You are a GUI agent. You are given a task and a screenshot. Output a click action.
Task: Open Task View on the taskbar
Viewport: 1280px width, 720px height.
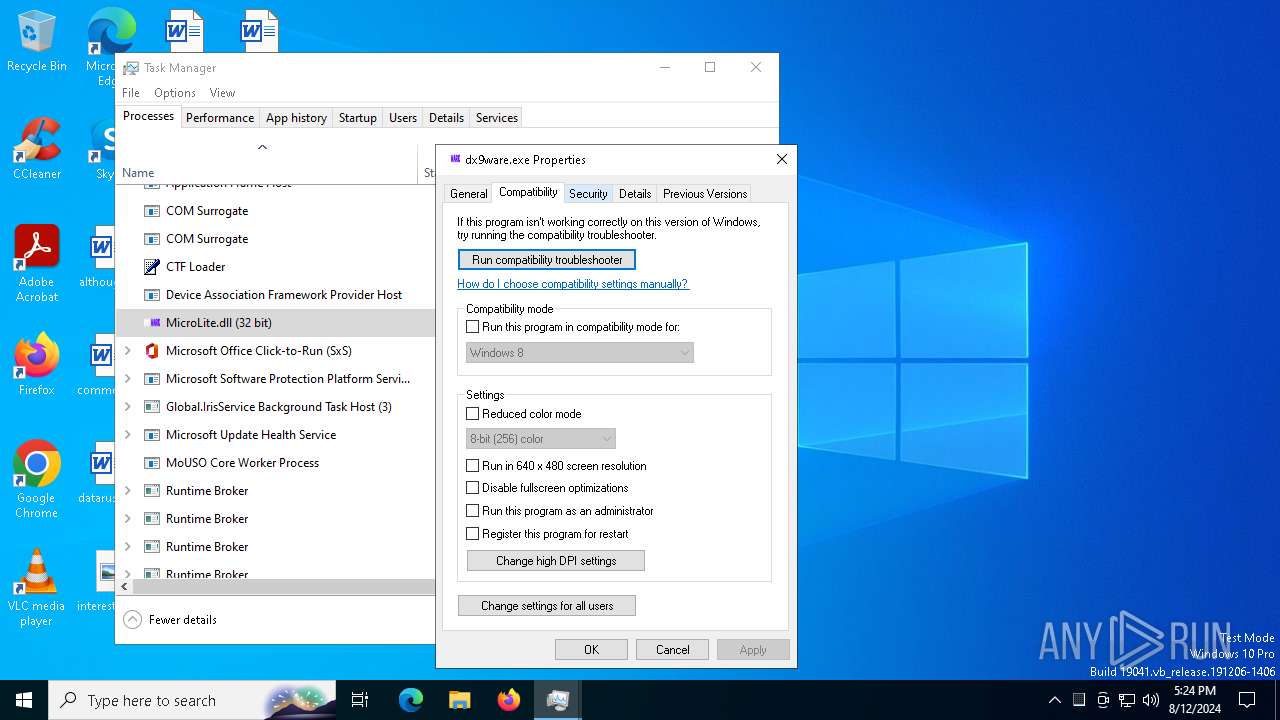tap(360, 700)
